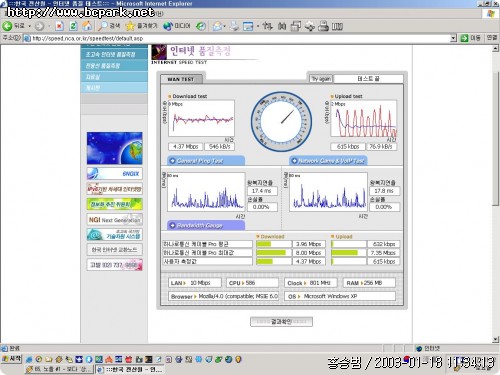This screenshot has width=500, height=375.
Task: Open Back button history dropdown arrow
Action: click(x=29, y=26)
